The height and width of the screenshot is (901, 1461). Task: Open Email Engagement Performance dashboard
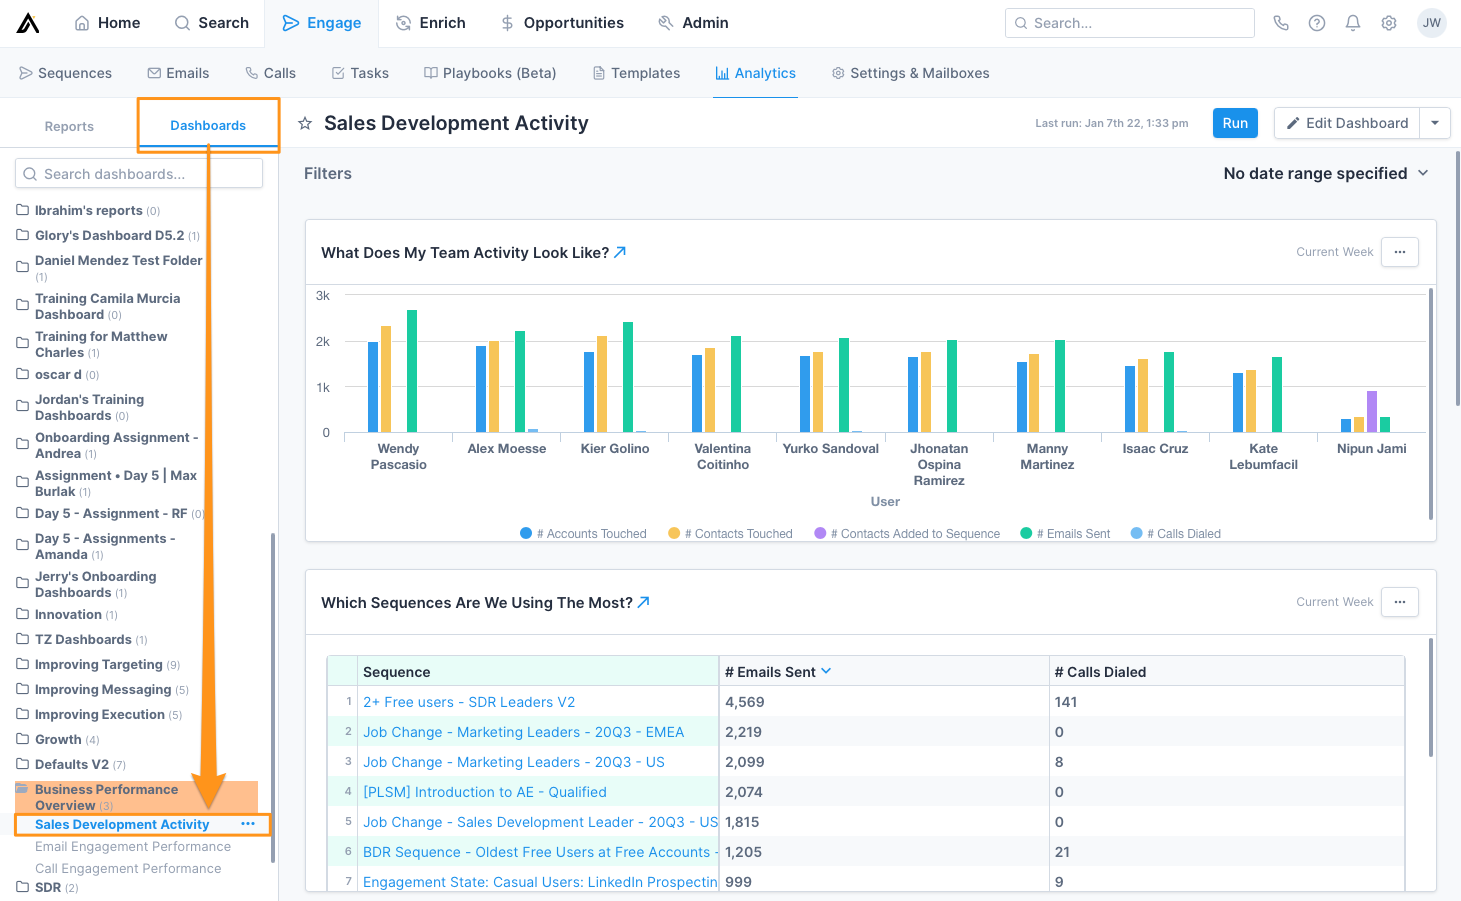[x=133, y=846]
